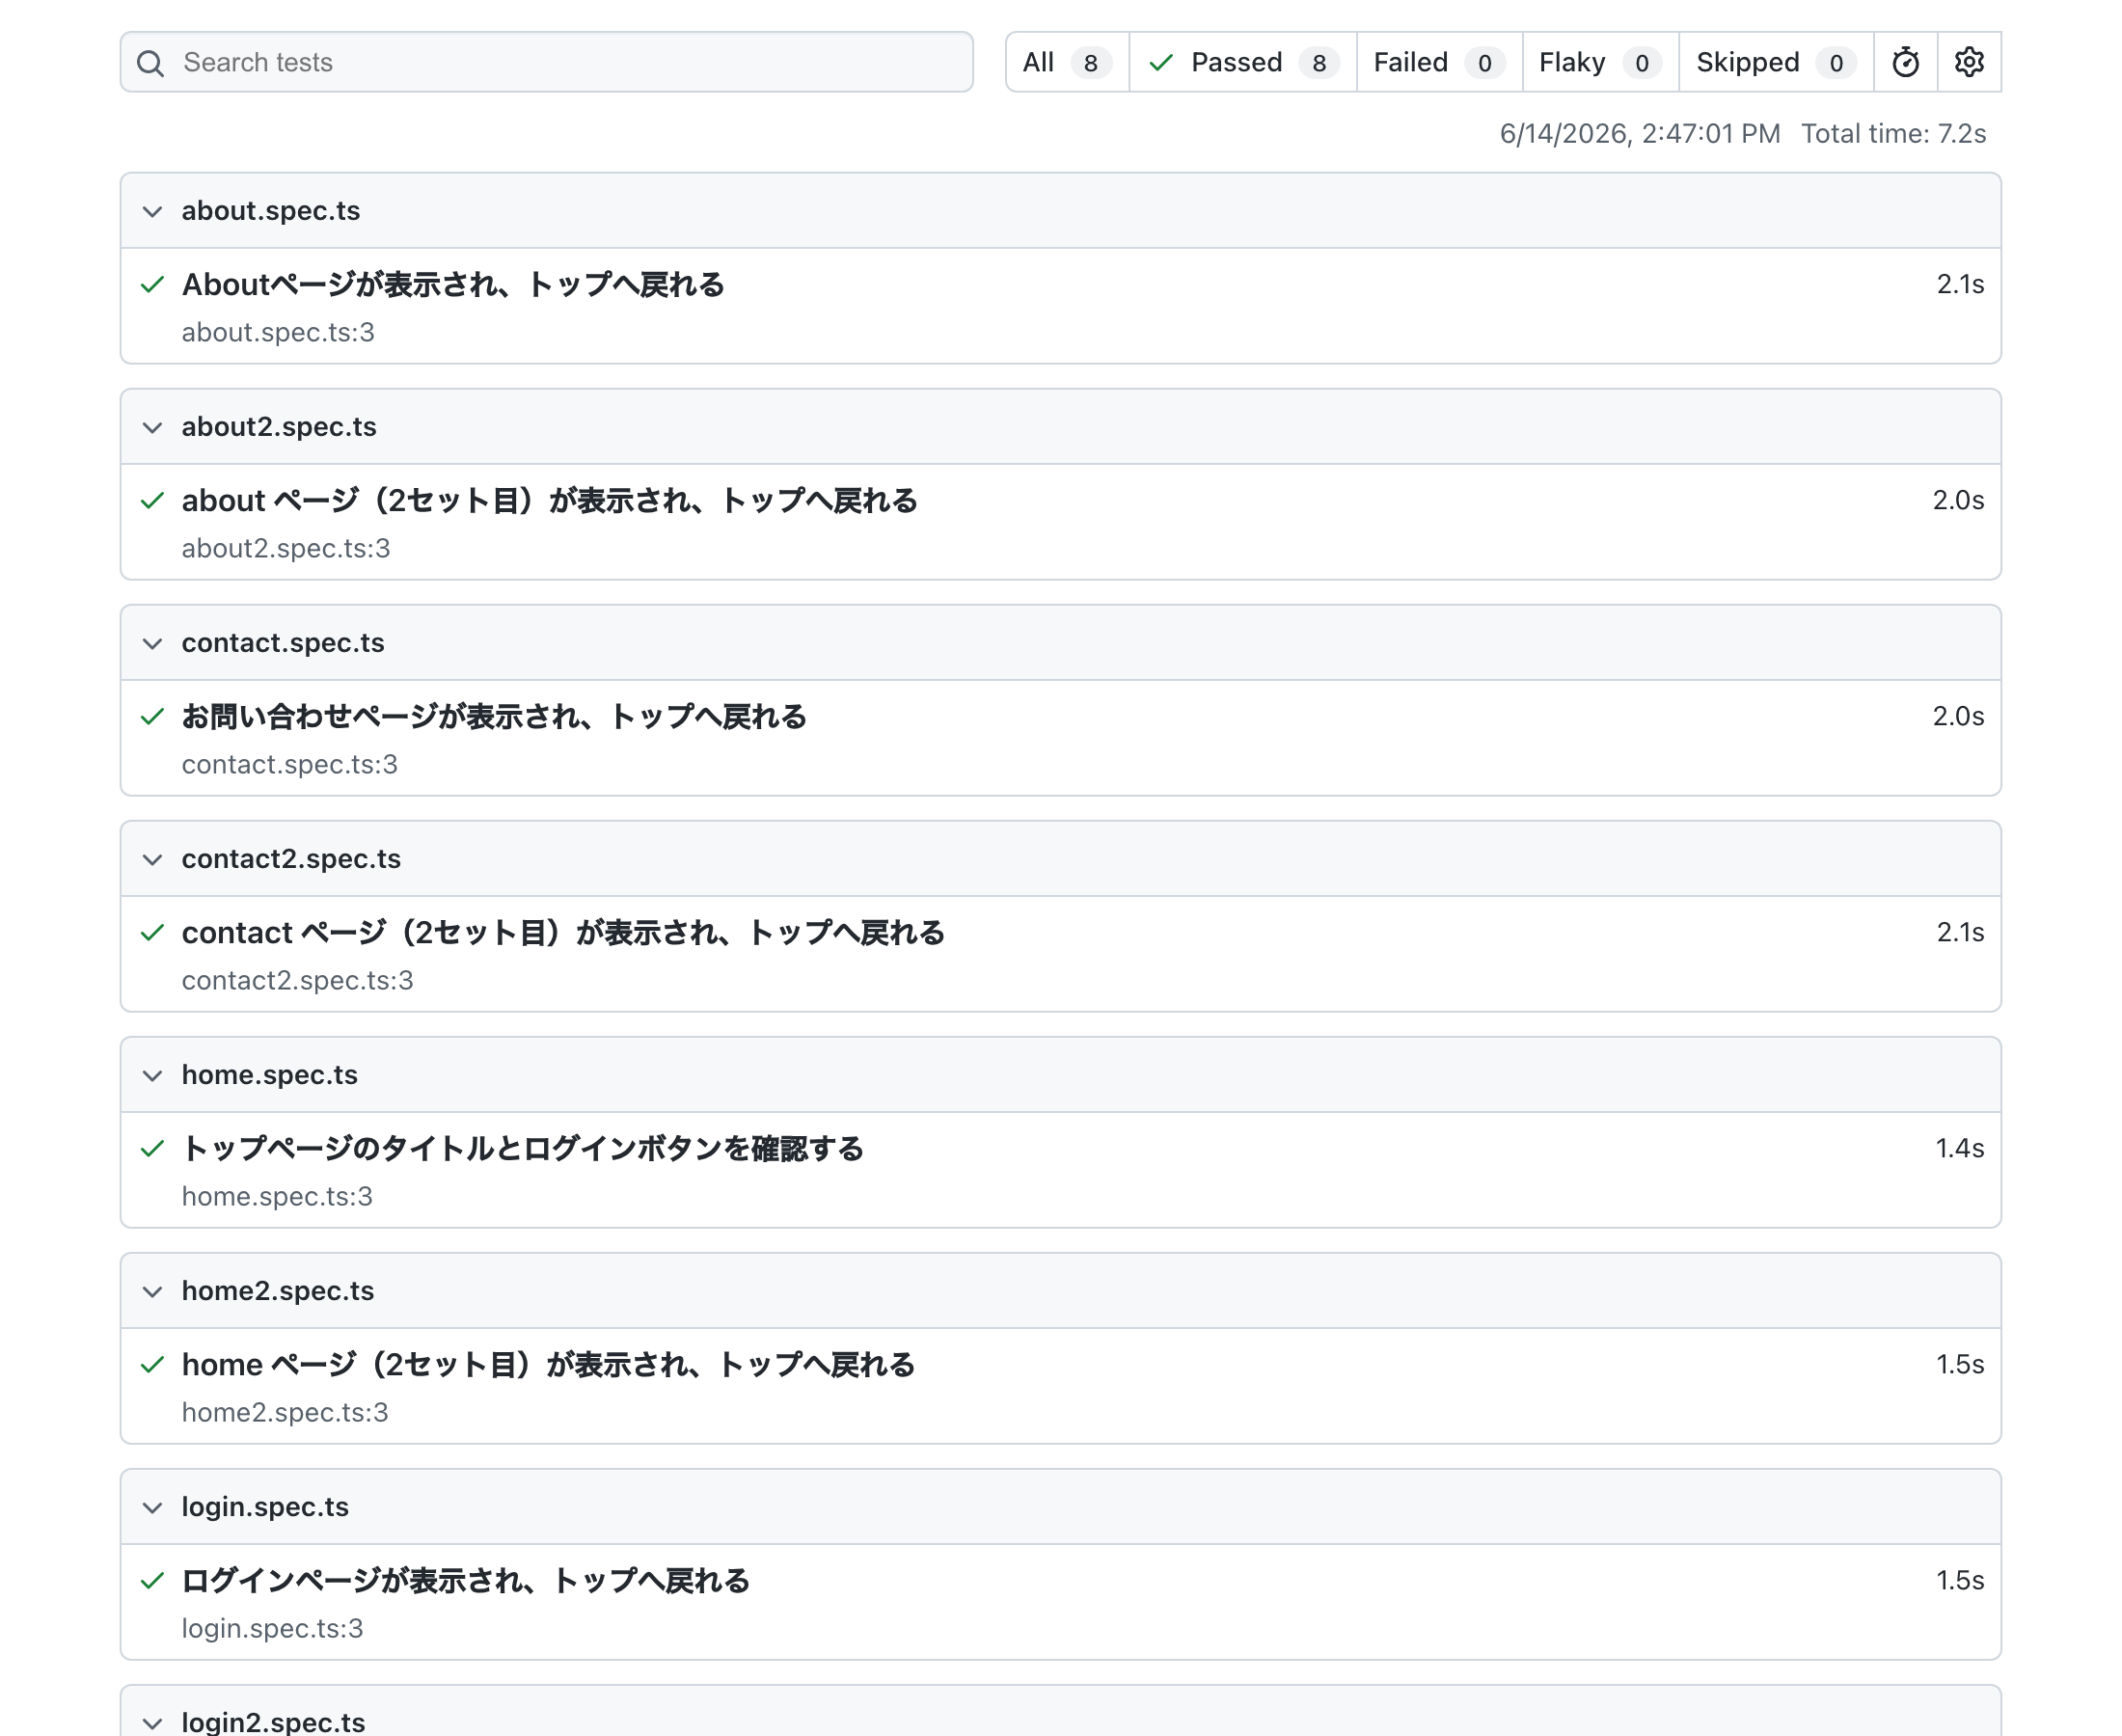The image size is (2122, 1736).
Task: Open report settings gear icon
Action: 1969,62
